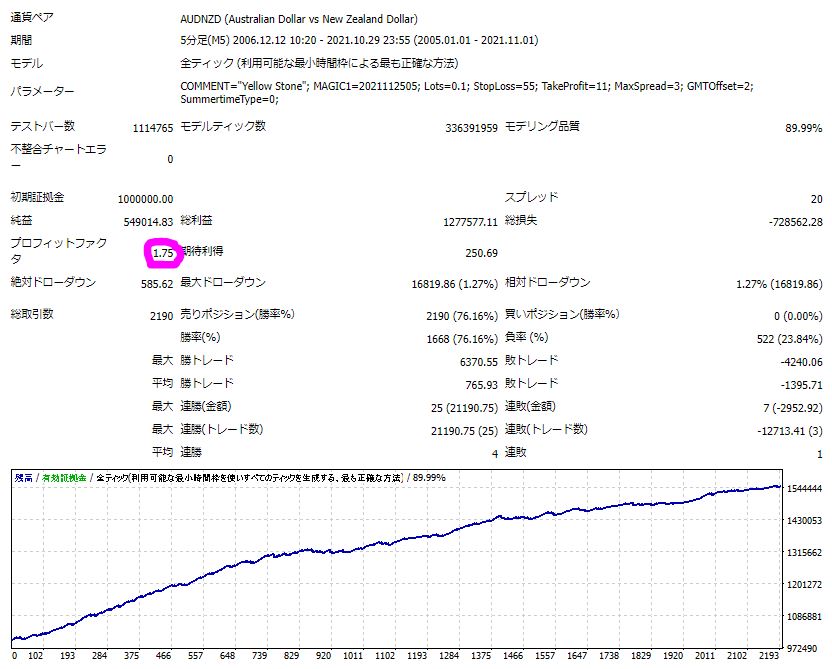Click the 有効証拠金 legend in chart
The height and width of the screenshot is (669, 832).
[64, 478]
